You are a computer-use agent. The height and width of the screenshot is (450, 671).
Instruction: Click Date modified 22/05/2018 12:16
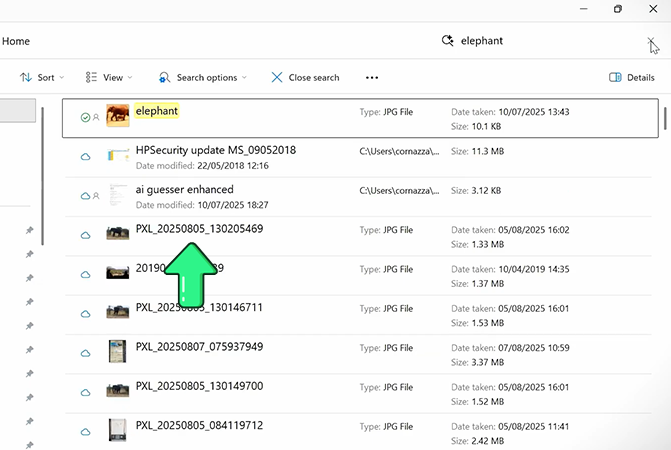(202, 166)
